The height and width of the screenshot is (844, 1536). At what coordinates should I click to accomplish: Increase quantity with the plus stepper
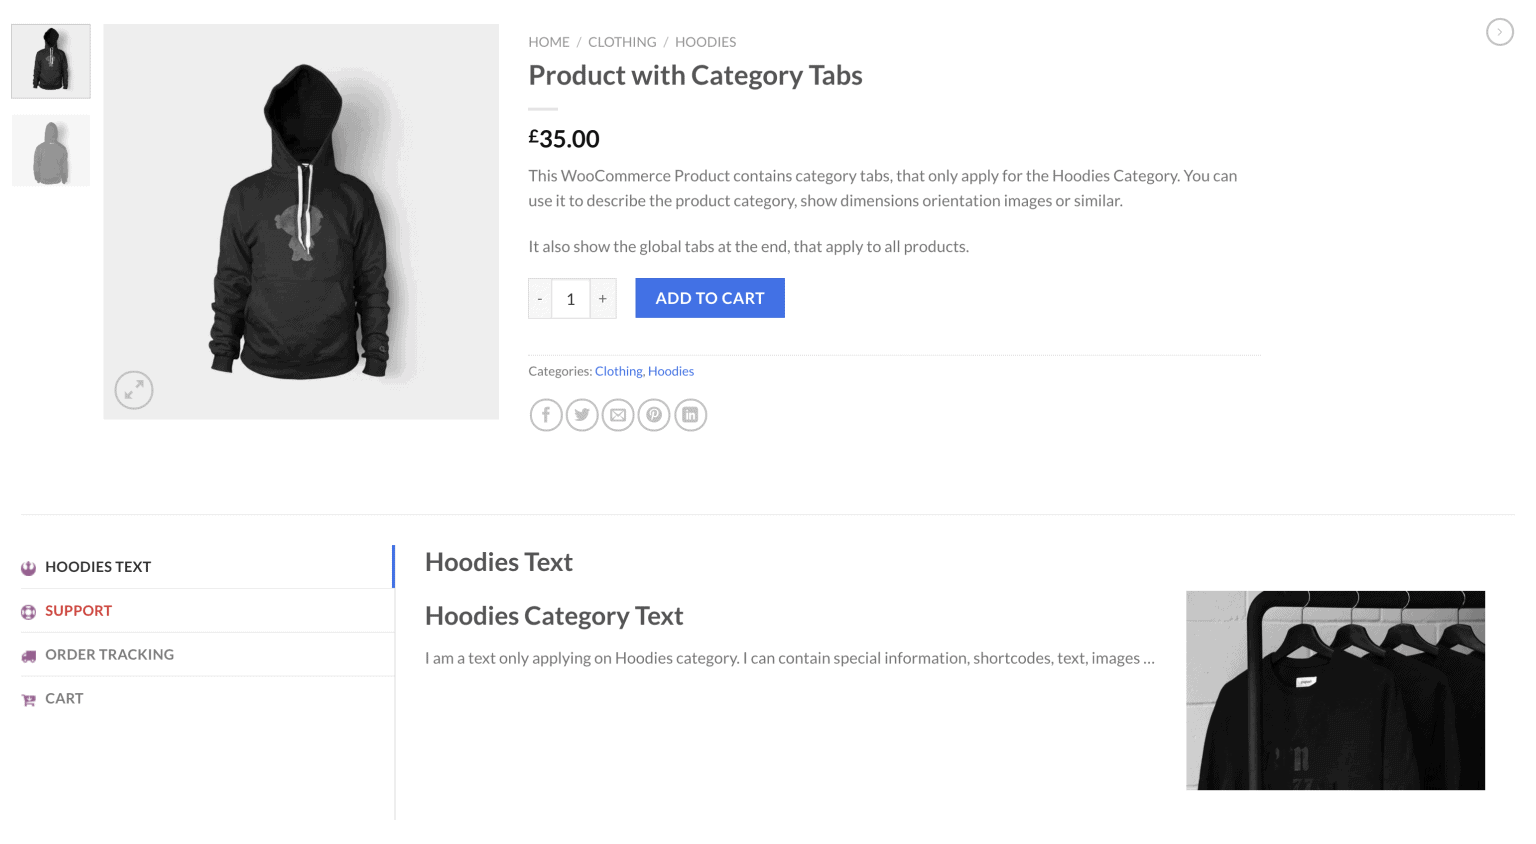[602, 298]
